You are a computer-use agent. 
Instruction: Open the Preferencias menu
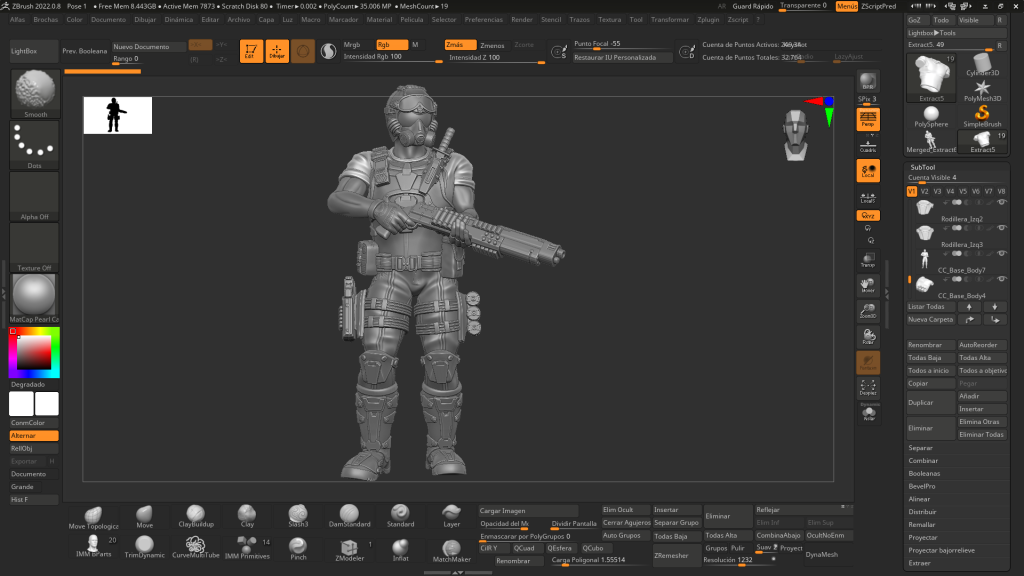click(484, 19)
